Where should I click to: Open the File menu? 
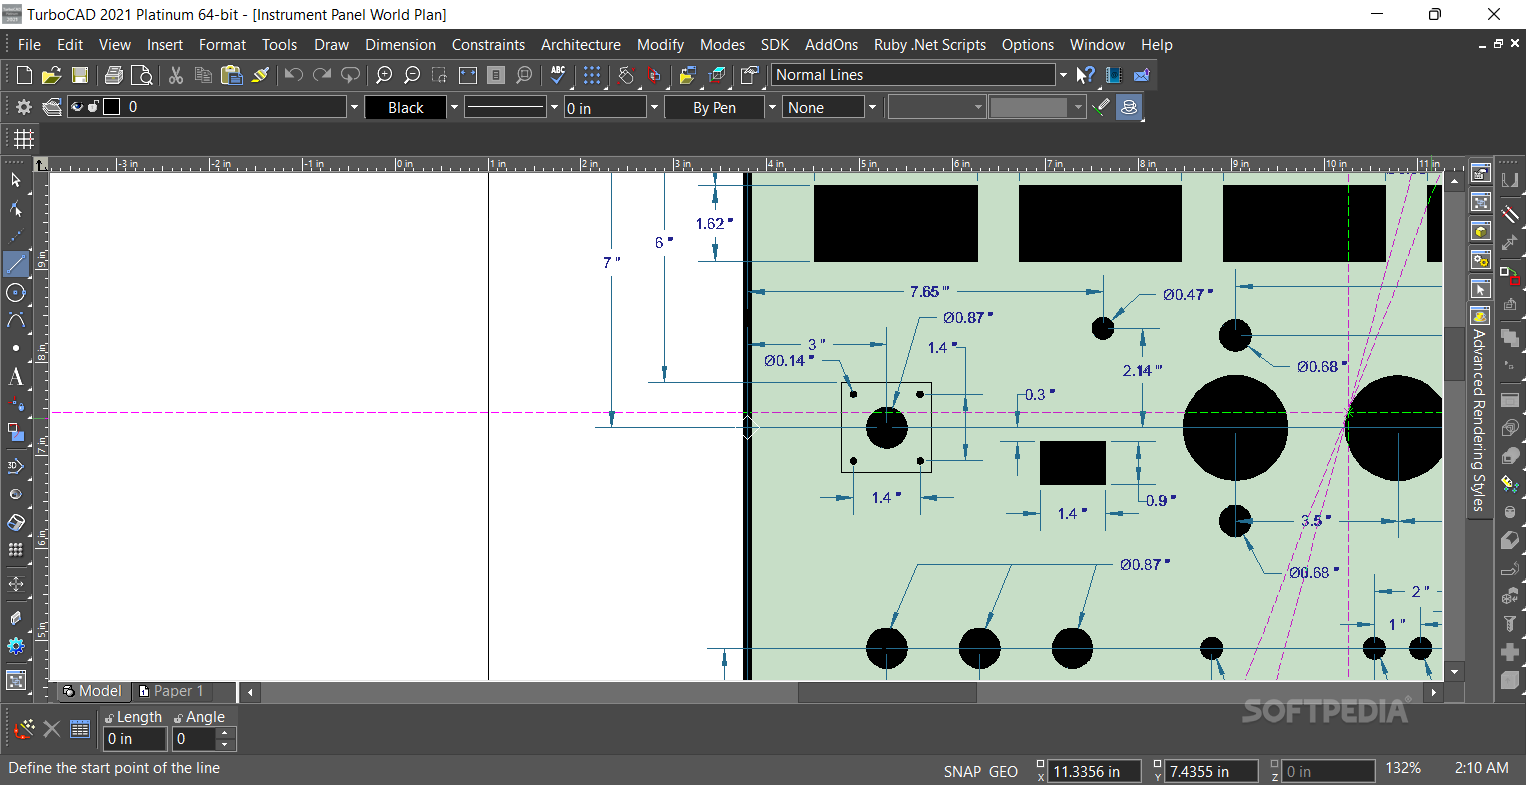29,45
